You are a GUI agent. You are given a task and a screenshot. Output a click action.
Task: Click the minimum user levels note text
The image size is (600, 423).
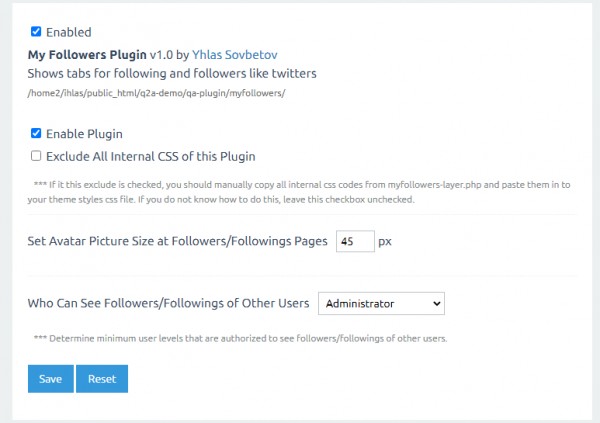coord(240,338)
